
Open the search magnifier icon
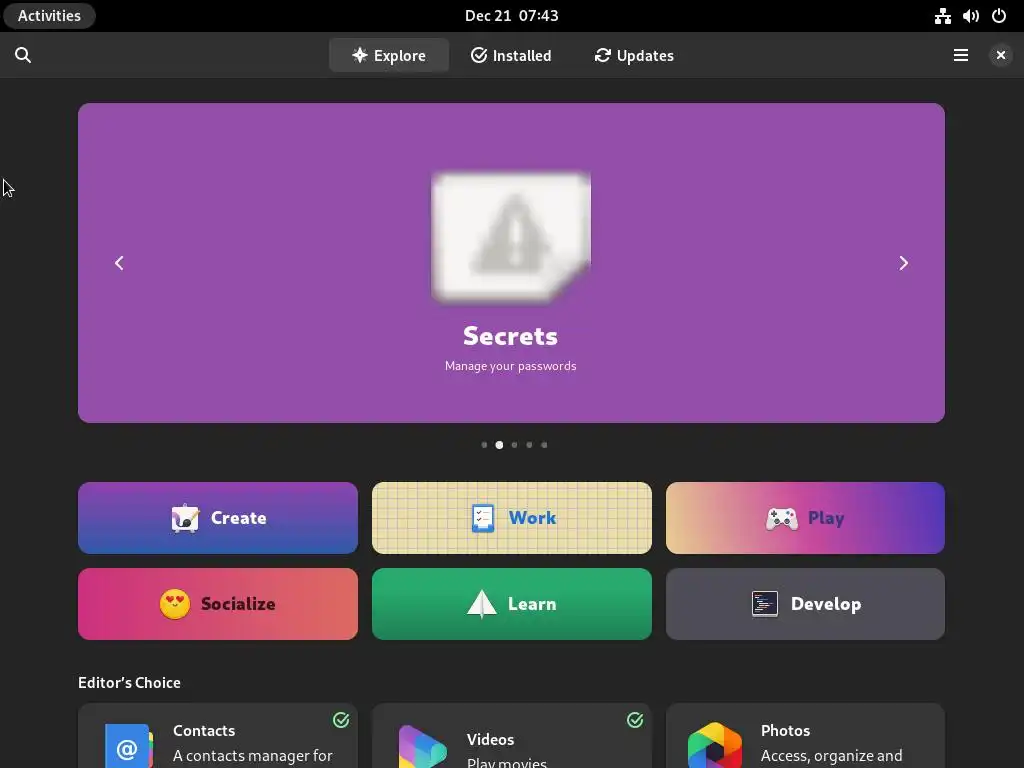[23, 56]
